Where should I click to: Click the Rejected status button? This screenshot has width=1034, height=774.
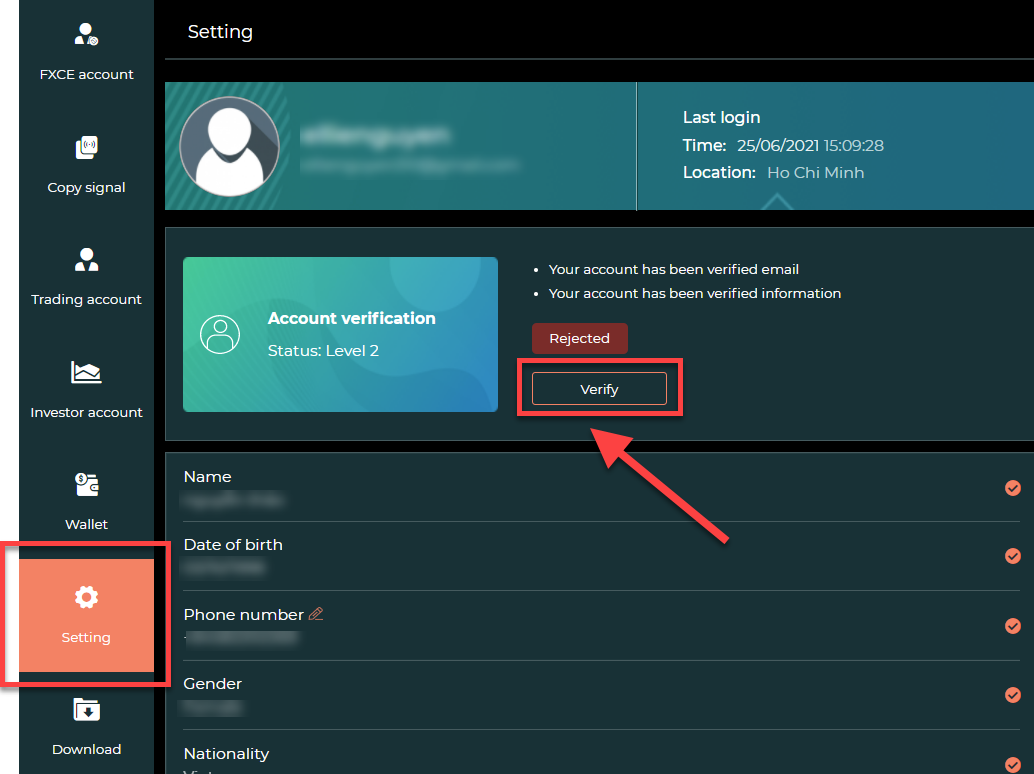coord(580,338)
